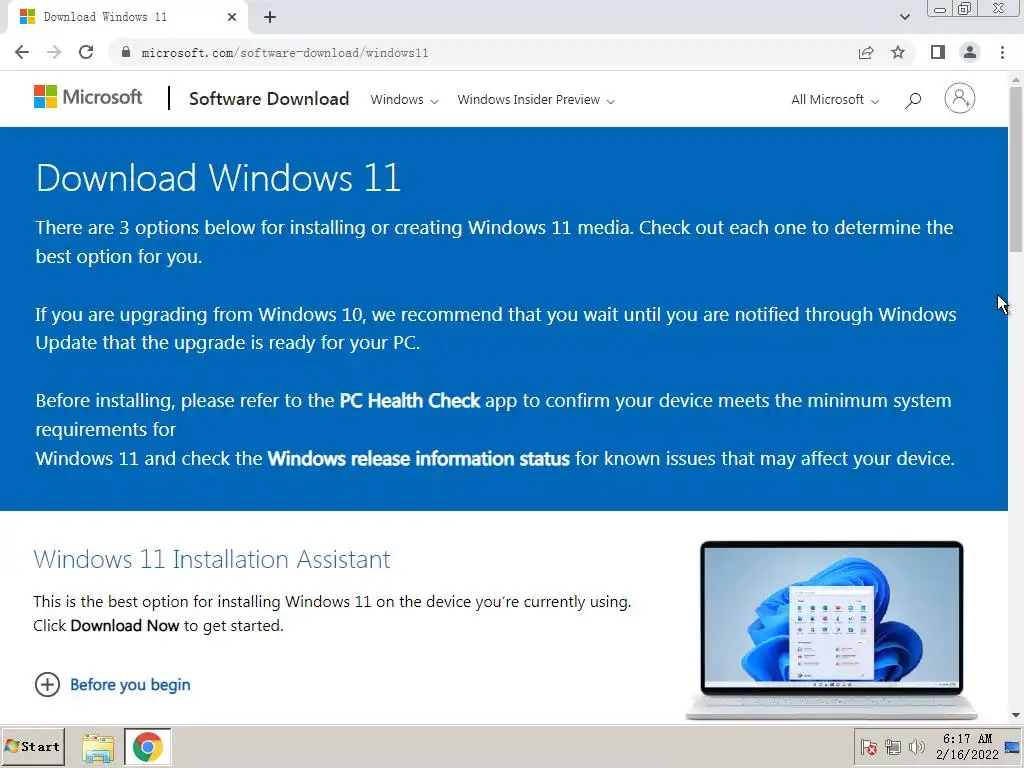
Task: Close the Download Windows 11 tab
Action: click(x=232, y=17)
